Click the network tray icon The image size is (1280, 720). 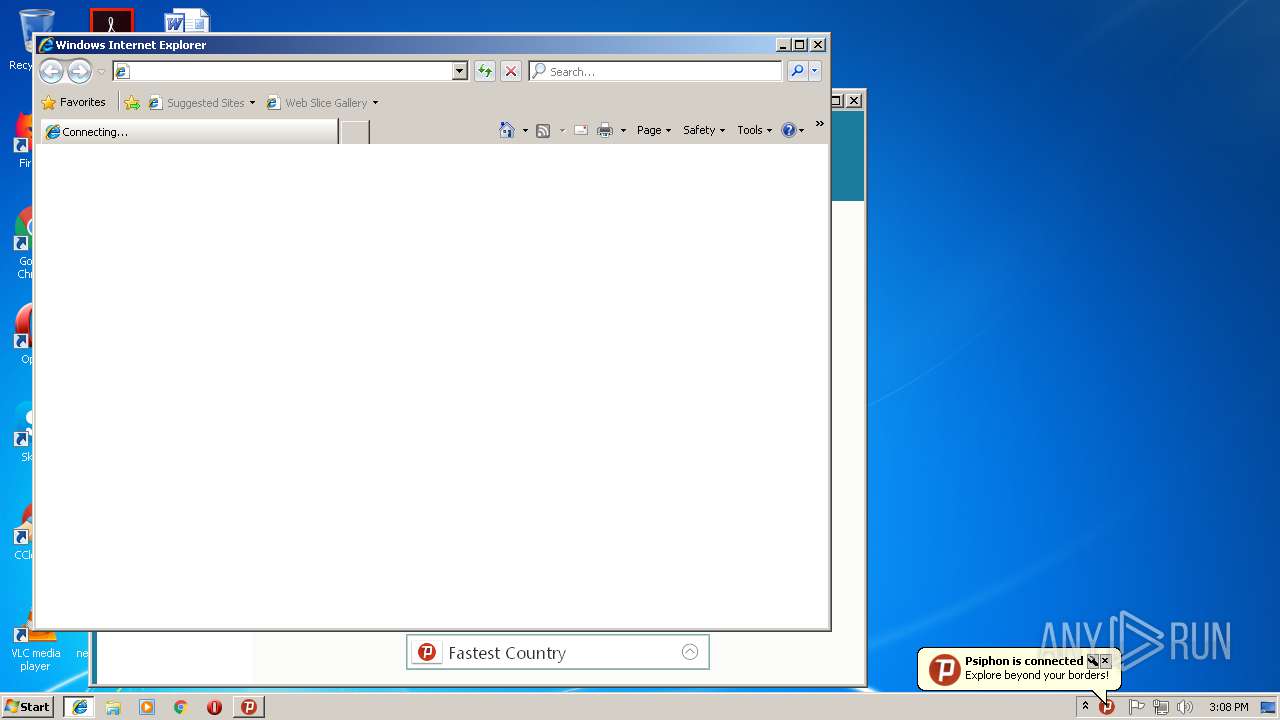pos(1160,707)
